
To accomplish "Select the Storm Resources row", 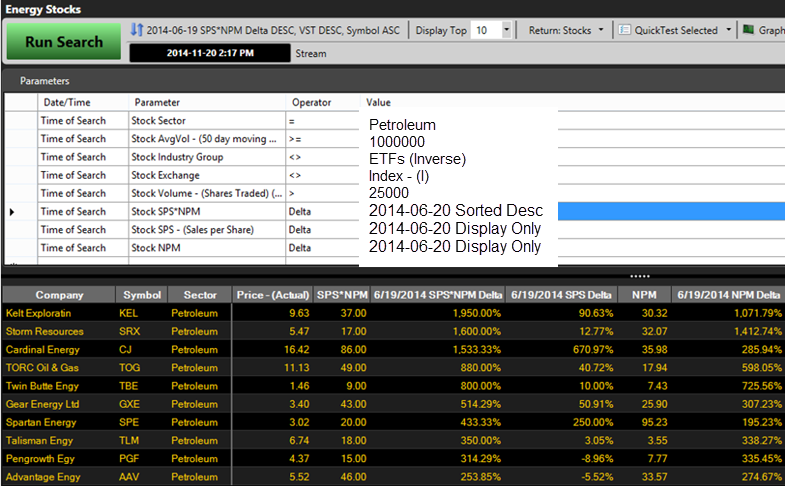I will (x=392, y=331).
